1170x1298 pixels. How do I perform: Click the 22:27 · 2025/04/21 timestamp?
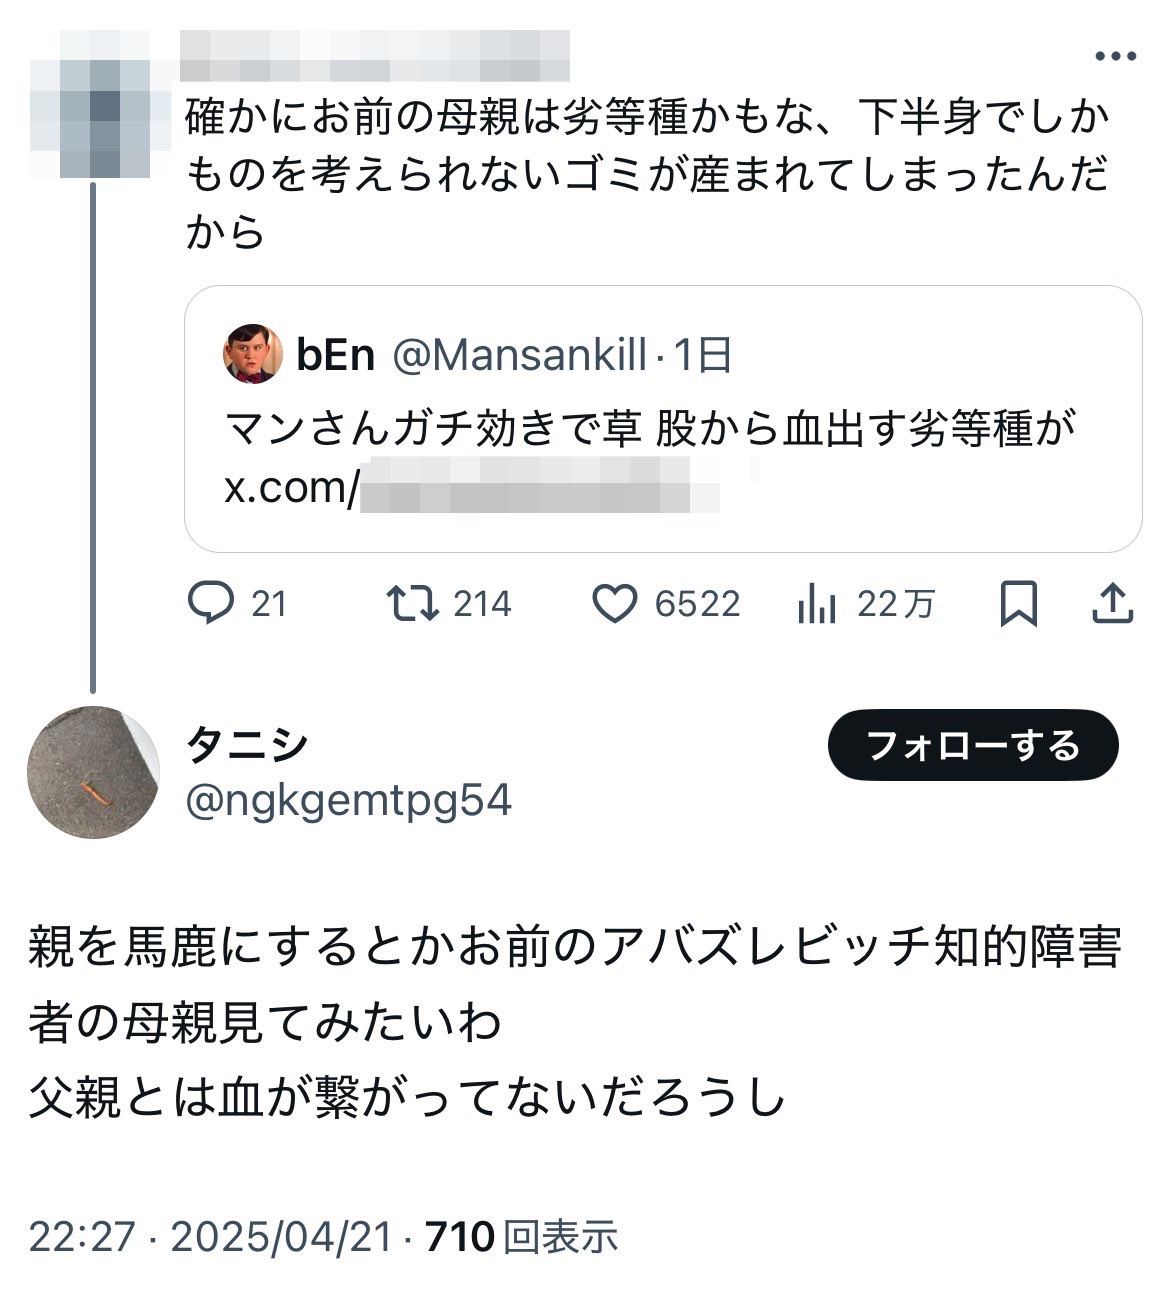[210, 1238]
